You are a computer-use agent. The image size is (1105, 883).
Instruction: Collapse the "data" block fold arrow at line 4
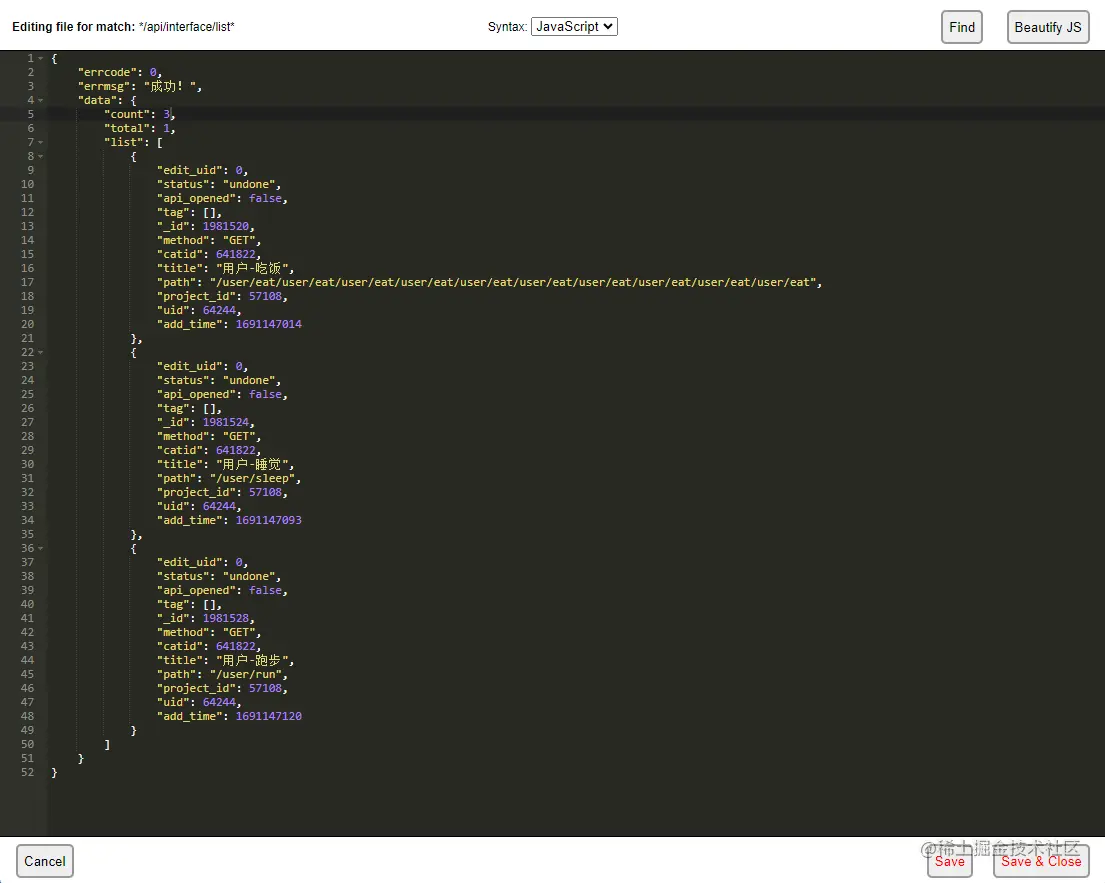[40, 100]
